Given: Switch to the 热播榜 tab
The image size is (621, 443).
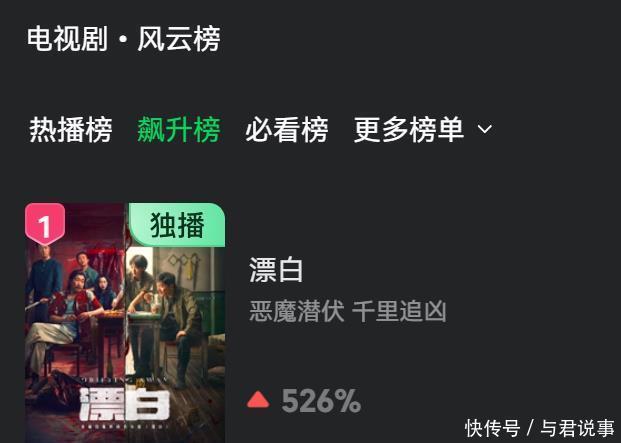Looking at the screenshot, I should 70,129.
